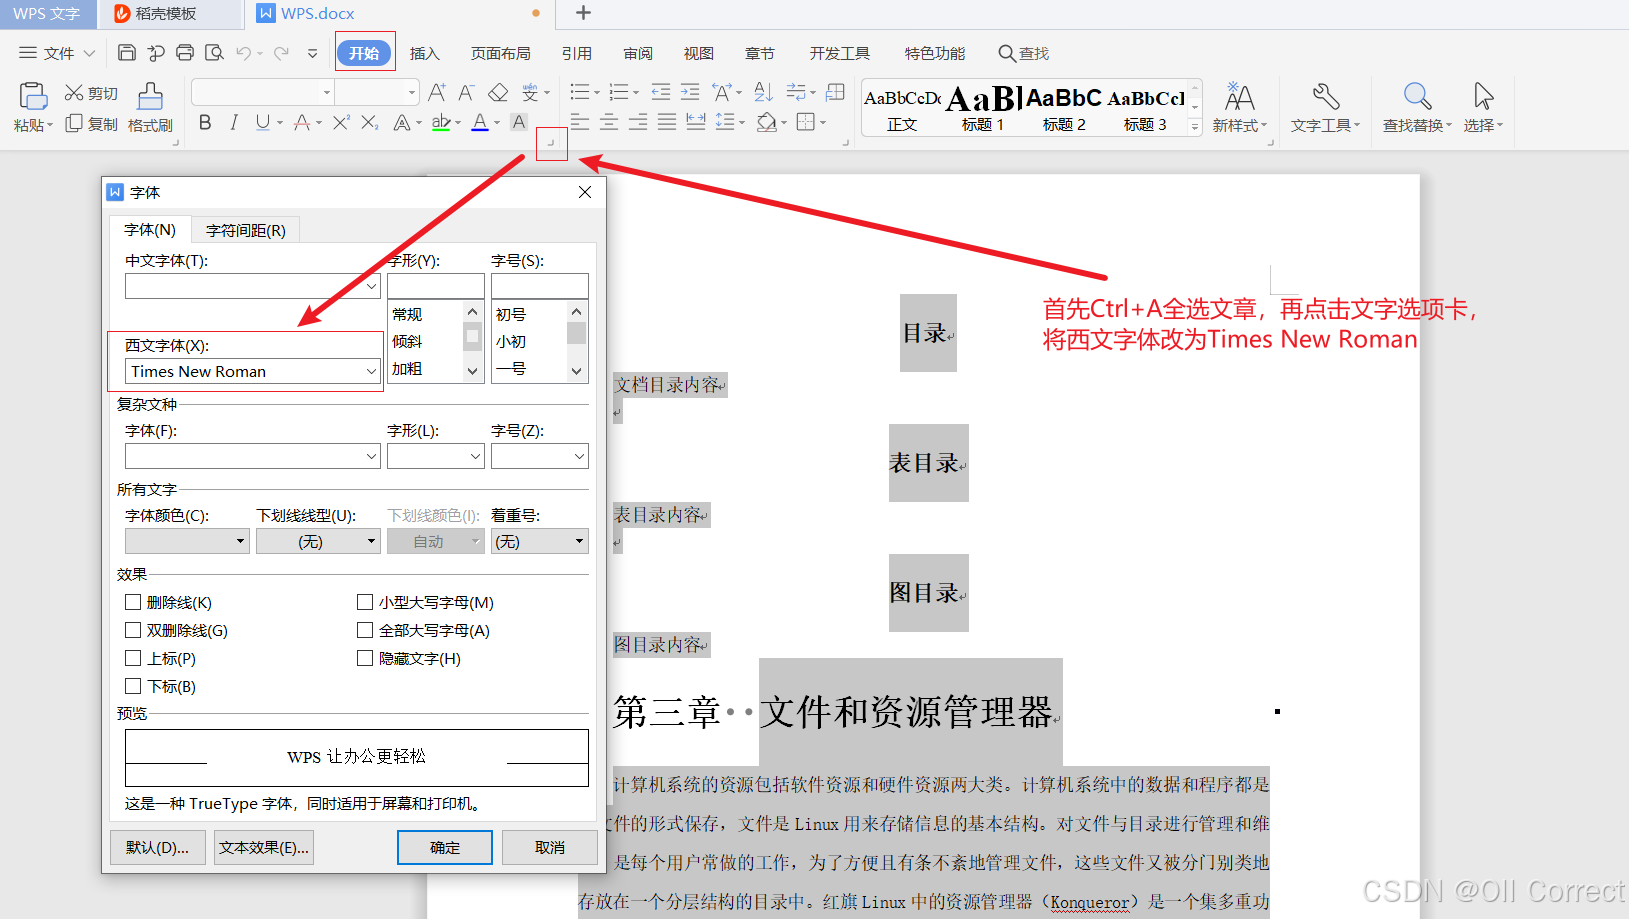This screenshot has width=1629, height=919.
Task: Toggle Italic formatting
Action: coord(234,122)
